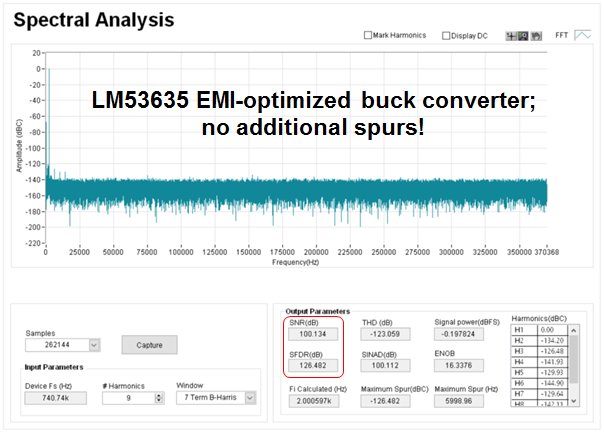Click the Device Fs input field
Screen dimensions: 604x433
(x=54, y=398)
